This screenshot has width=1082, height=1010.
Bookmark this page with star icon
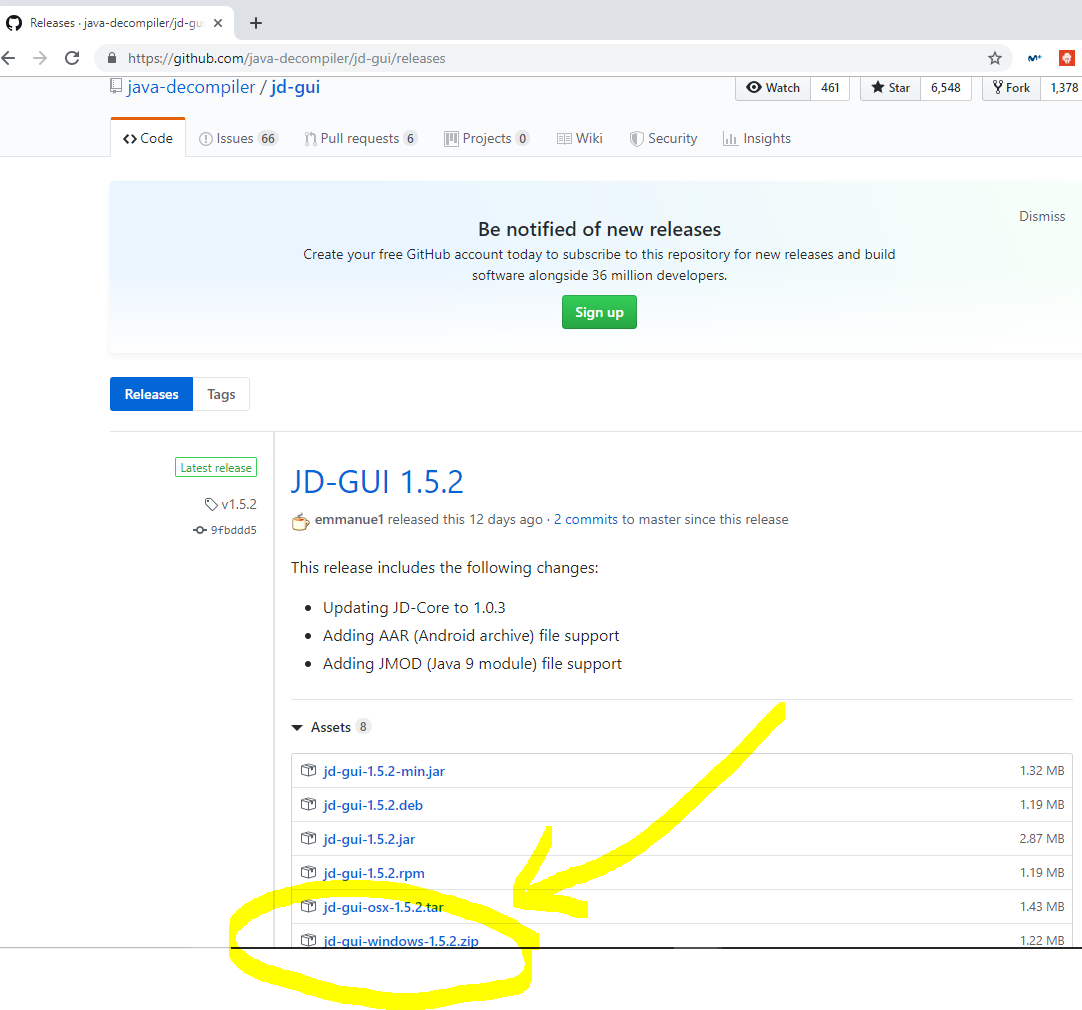(x=994, y=58)
